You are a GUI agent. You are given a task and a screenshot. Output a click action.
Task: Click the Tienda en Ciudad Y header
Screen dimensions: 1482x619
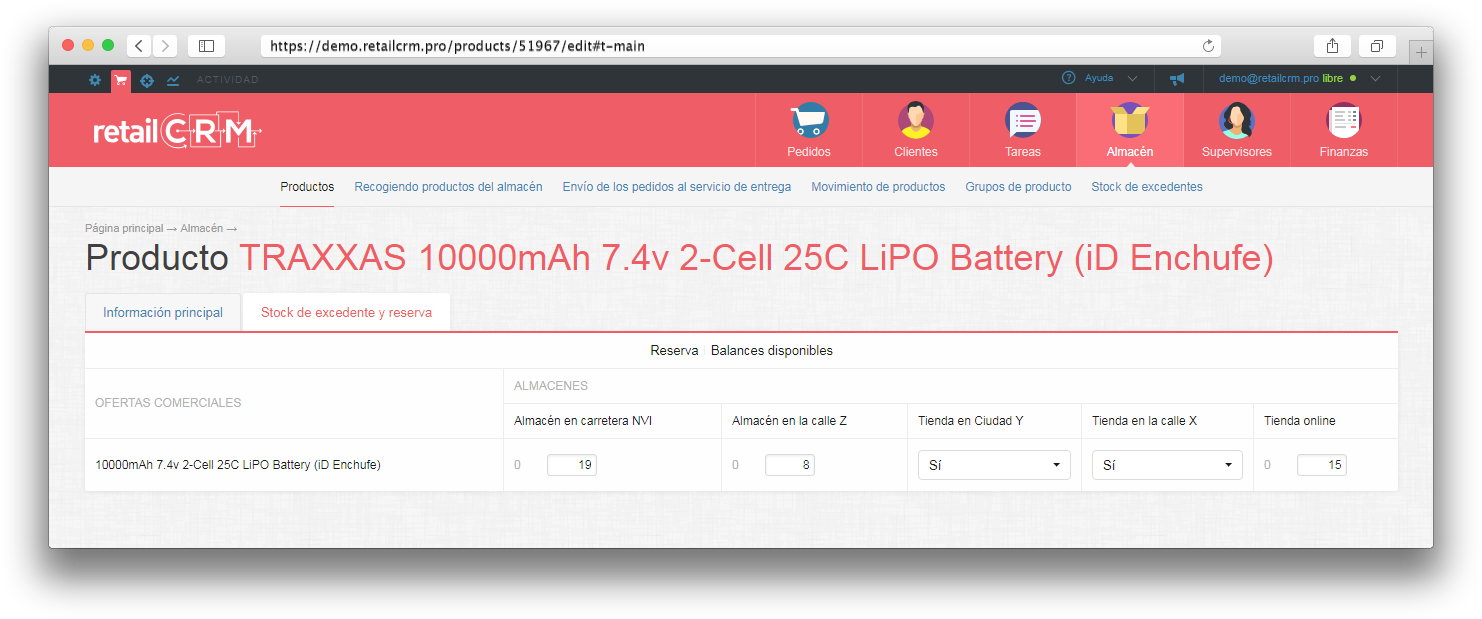pos(970,421)
